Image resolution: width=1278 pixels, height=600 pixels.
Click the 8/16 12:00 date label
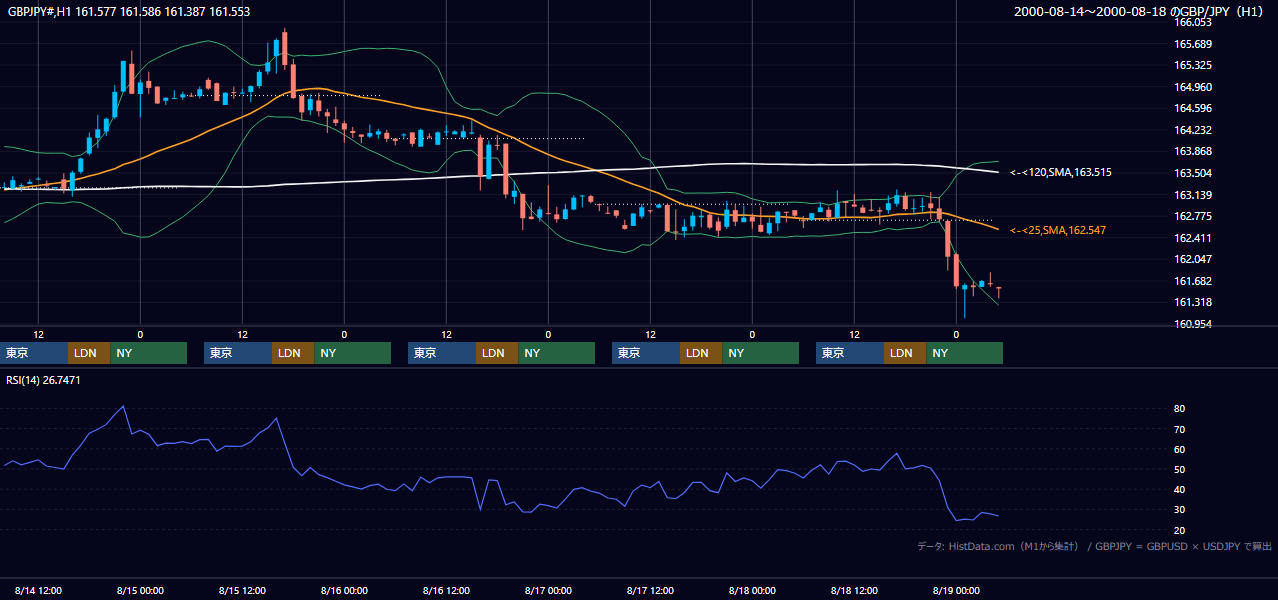point(446,590)
